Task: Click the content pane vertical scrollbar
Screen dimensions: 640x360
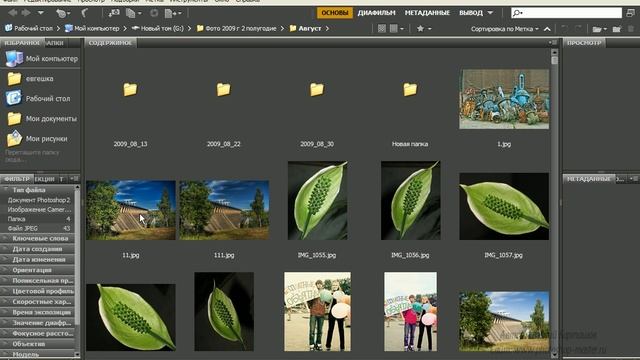Action: 554,204
